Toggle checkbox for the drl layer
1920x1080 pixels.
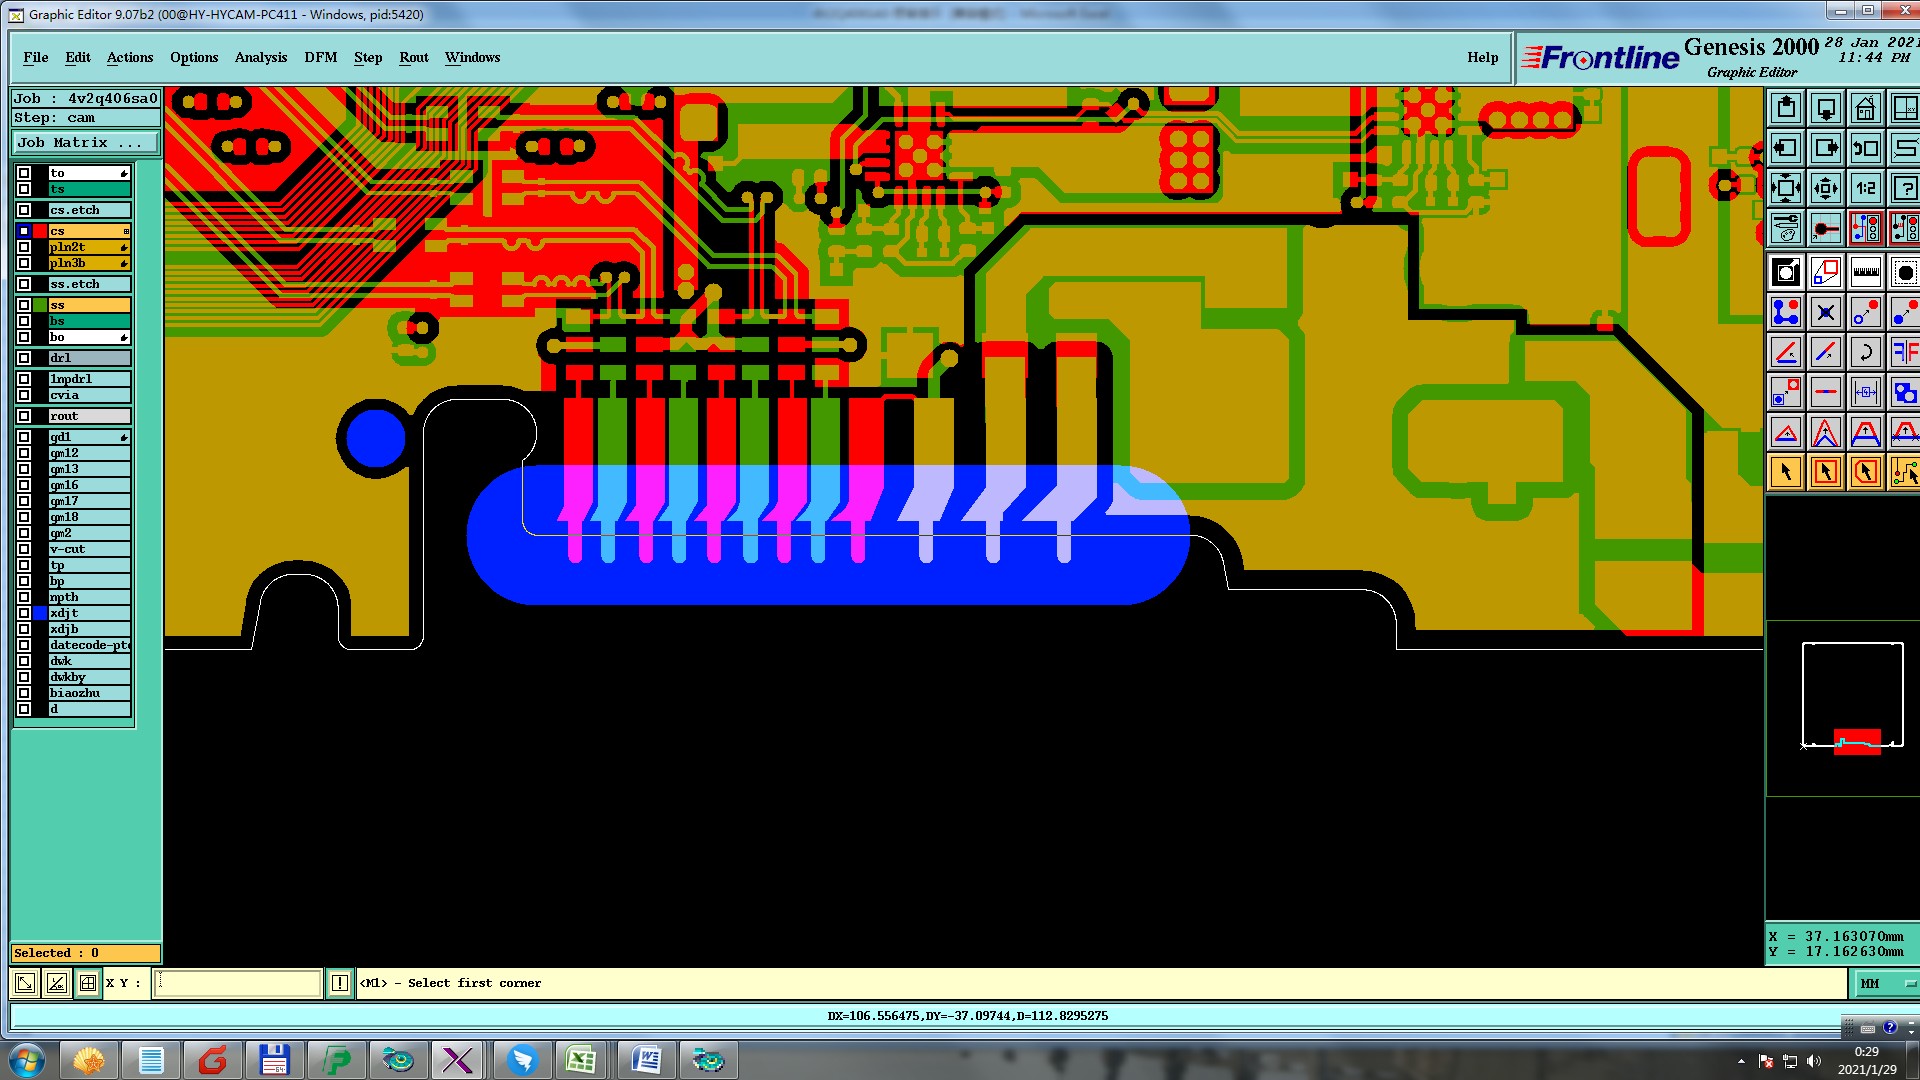tap(24, 358)
